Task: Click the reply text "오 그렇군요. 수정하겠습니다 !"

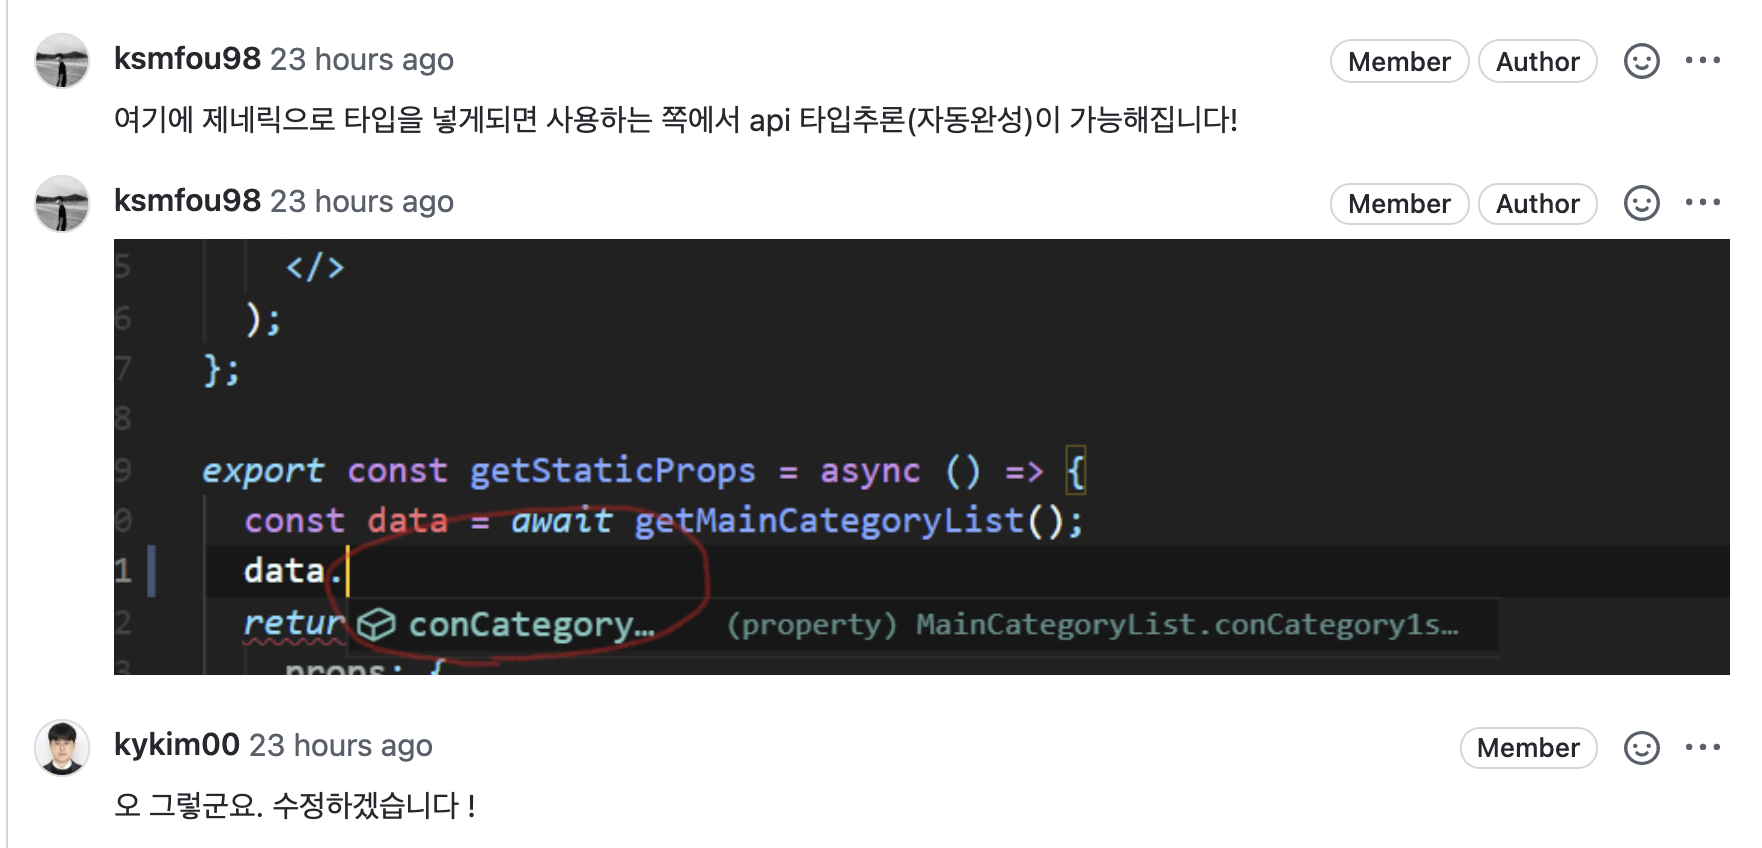Action: pyautogui.click(x=295, y=805)
